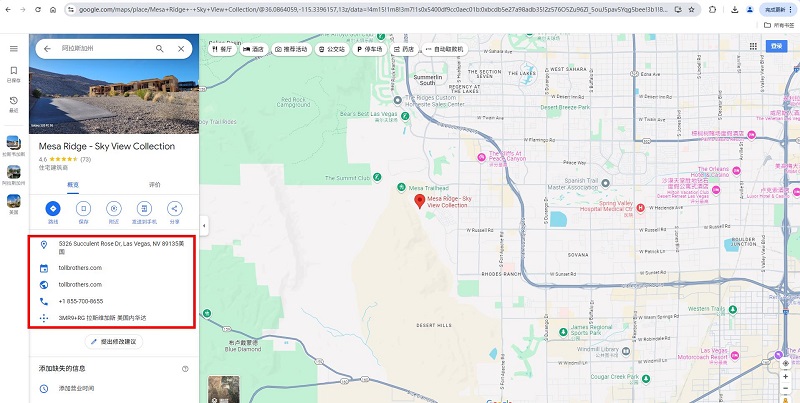
Task: Click The Summit Club golf marker
Action: [377, 178]
